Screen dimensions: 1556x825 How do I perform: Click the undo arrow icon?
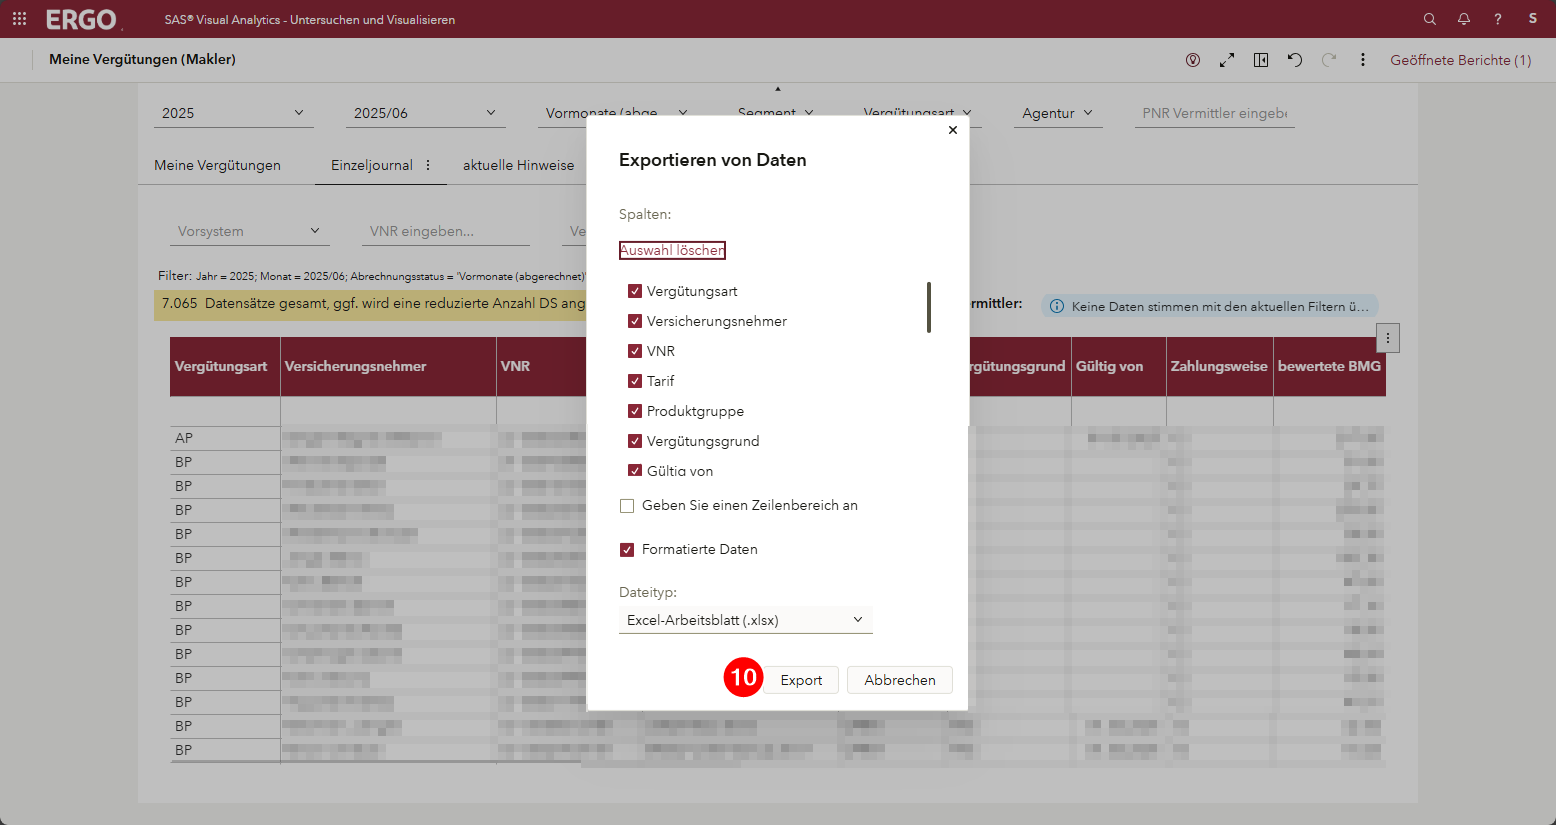point(1295,60)
